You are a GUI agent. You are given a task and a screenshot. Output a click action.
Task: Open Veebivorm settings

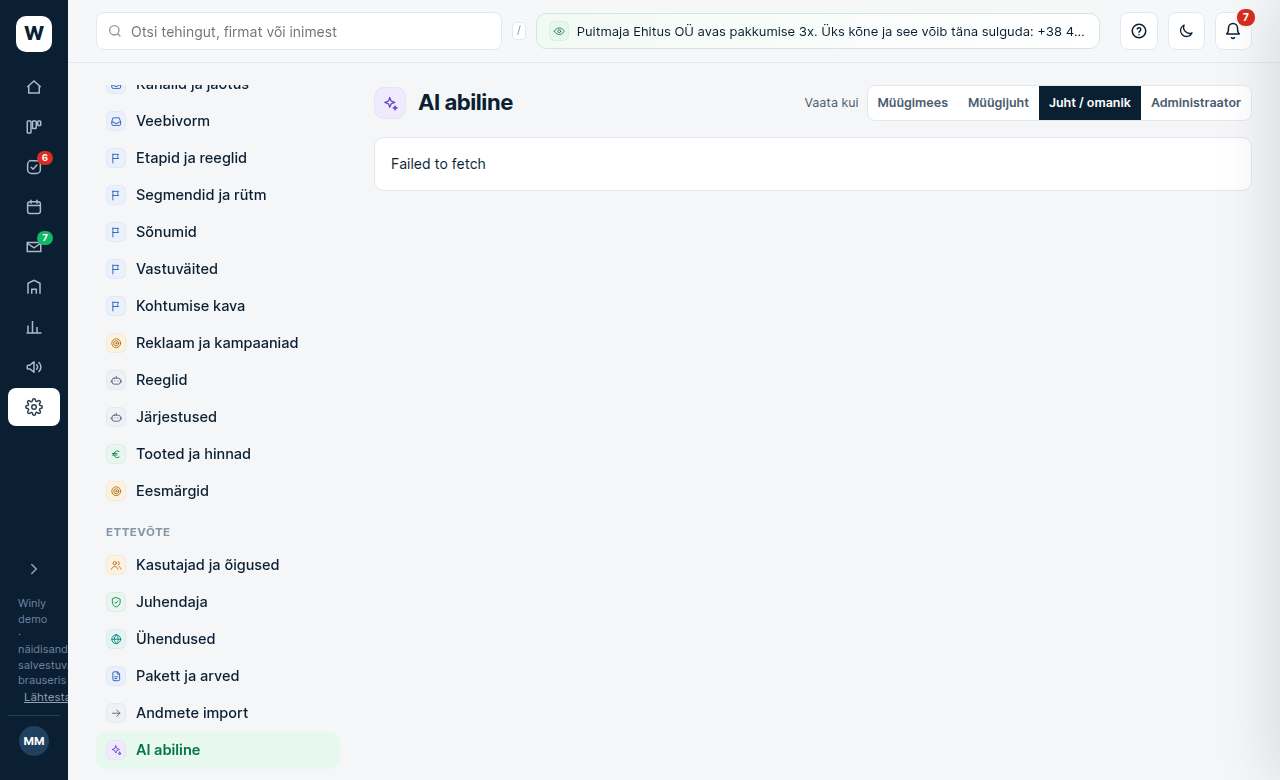click(x=218, y=121)
